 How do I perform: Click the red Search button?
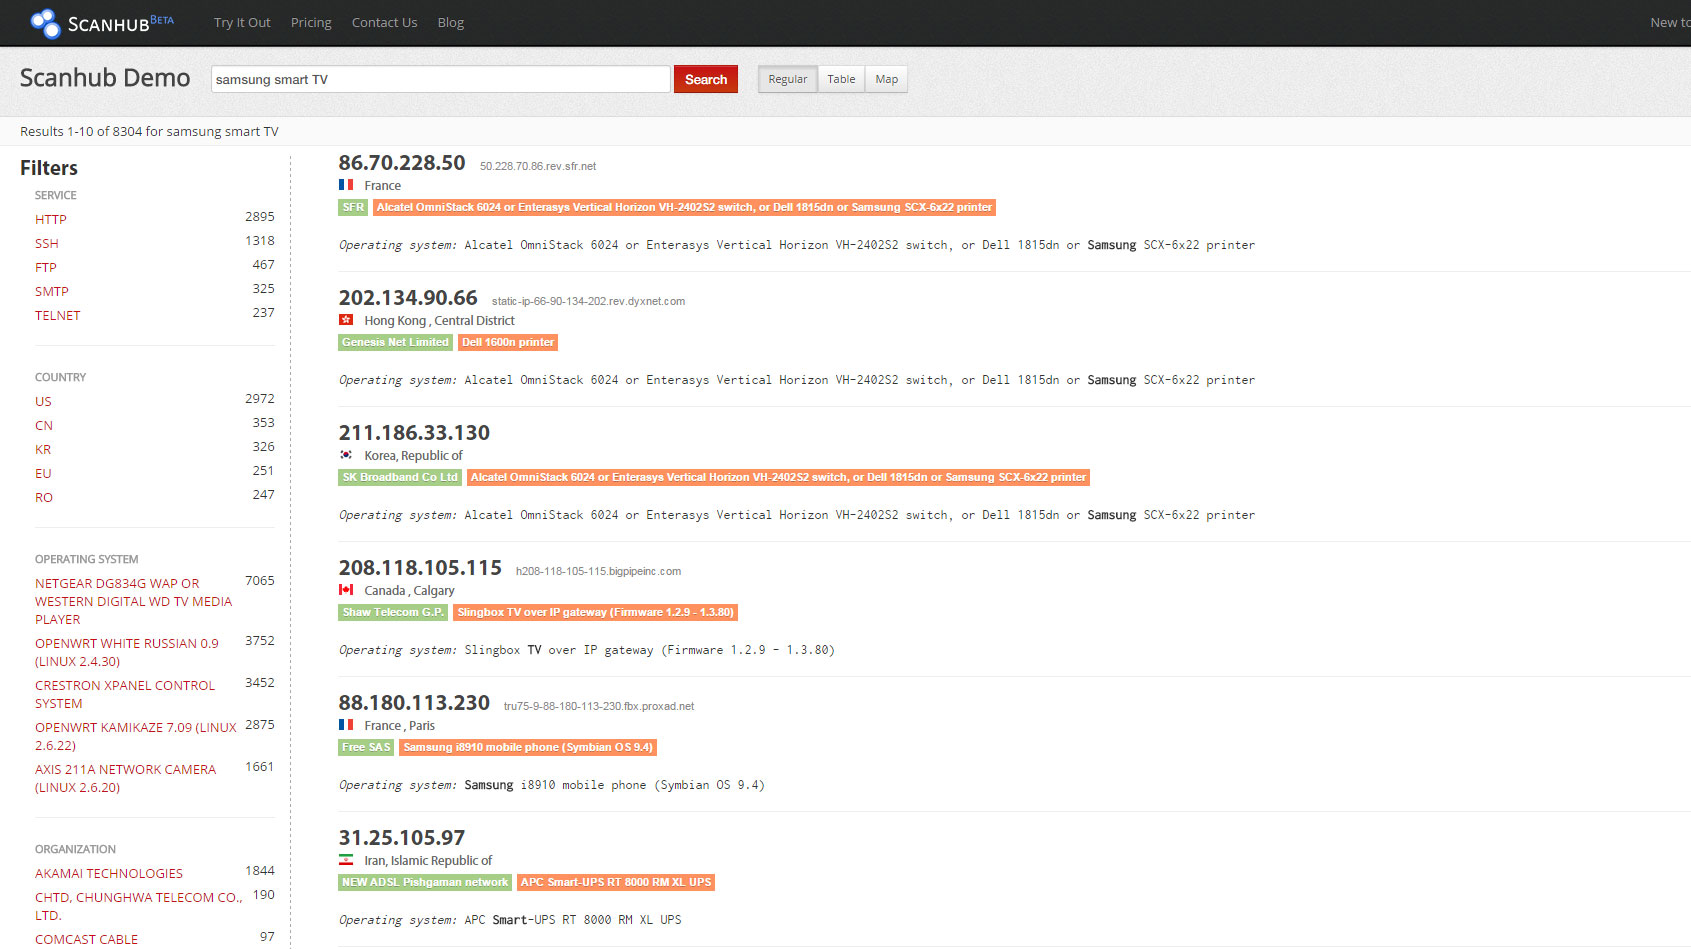706,79
